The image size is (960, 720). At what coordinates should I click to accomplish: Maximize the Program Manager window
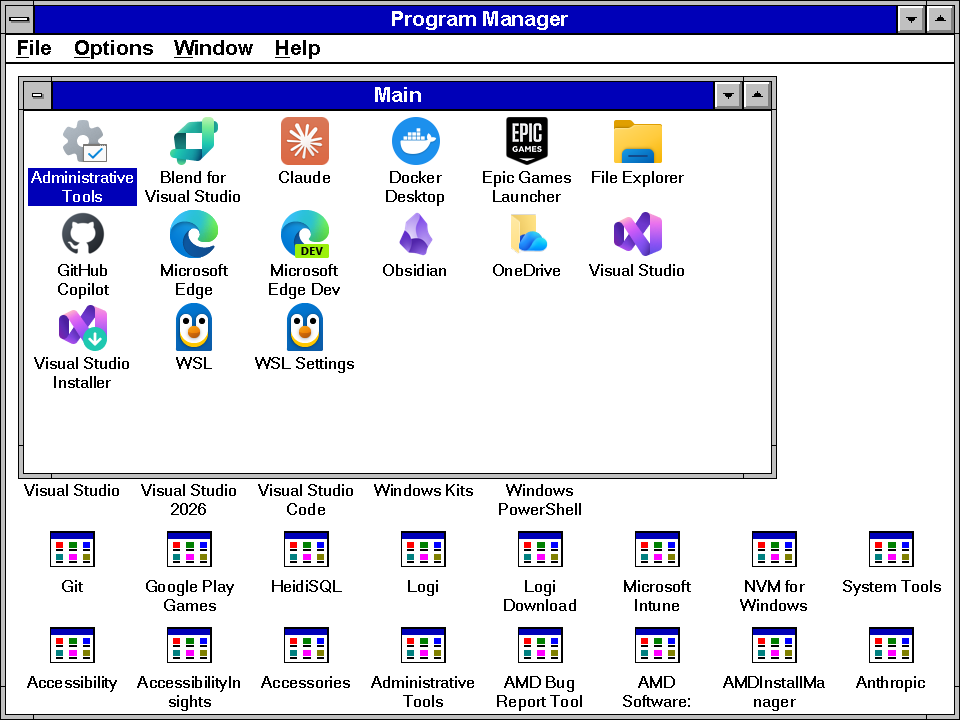(940, 19)
